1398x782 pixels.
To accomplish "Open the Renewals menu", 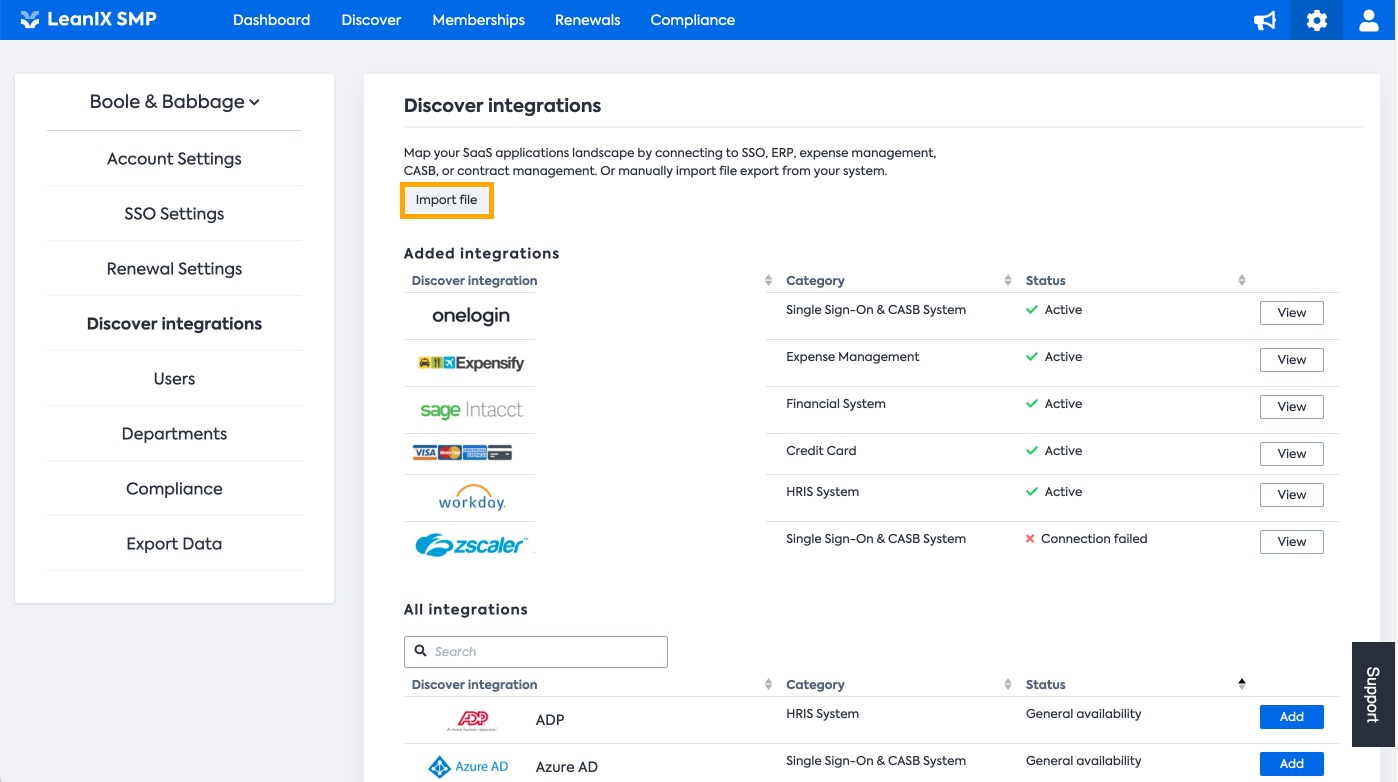I will click(588, 20).
